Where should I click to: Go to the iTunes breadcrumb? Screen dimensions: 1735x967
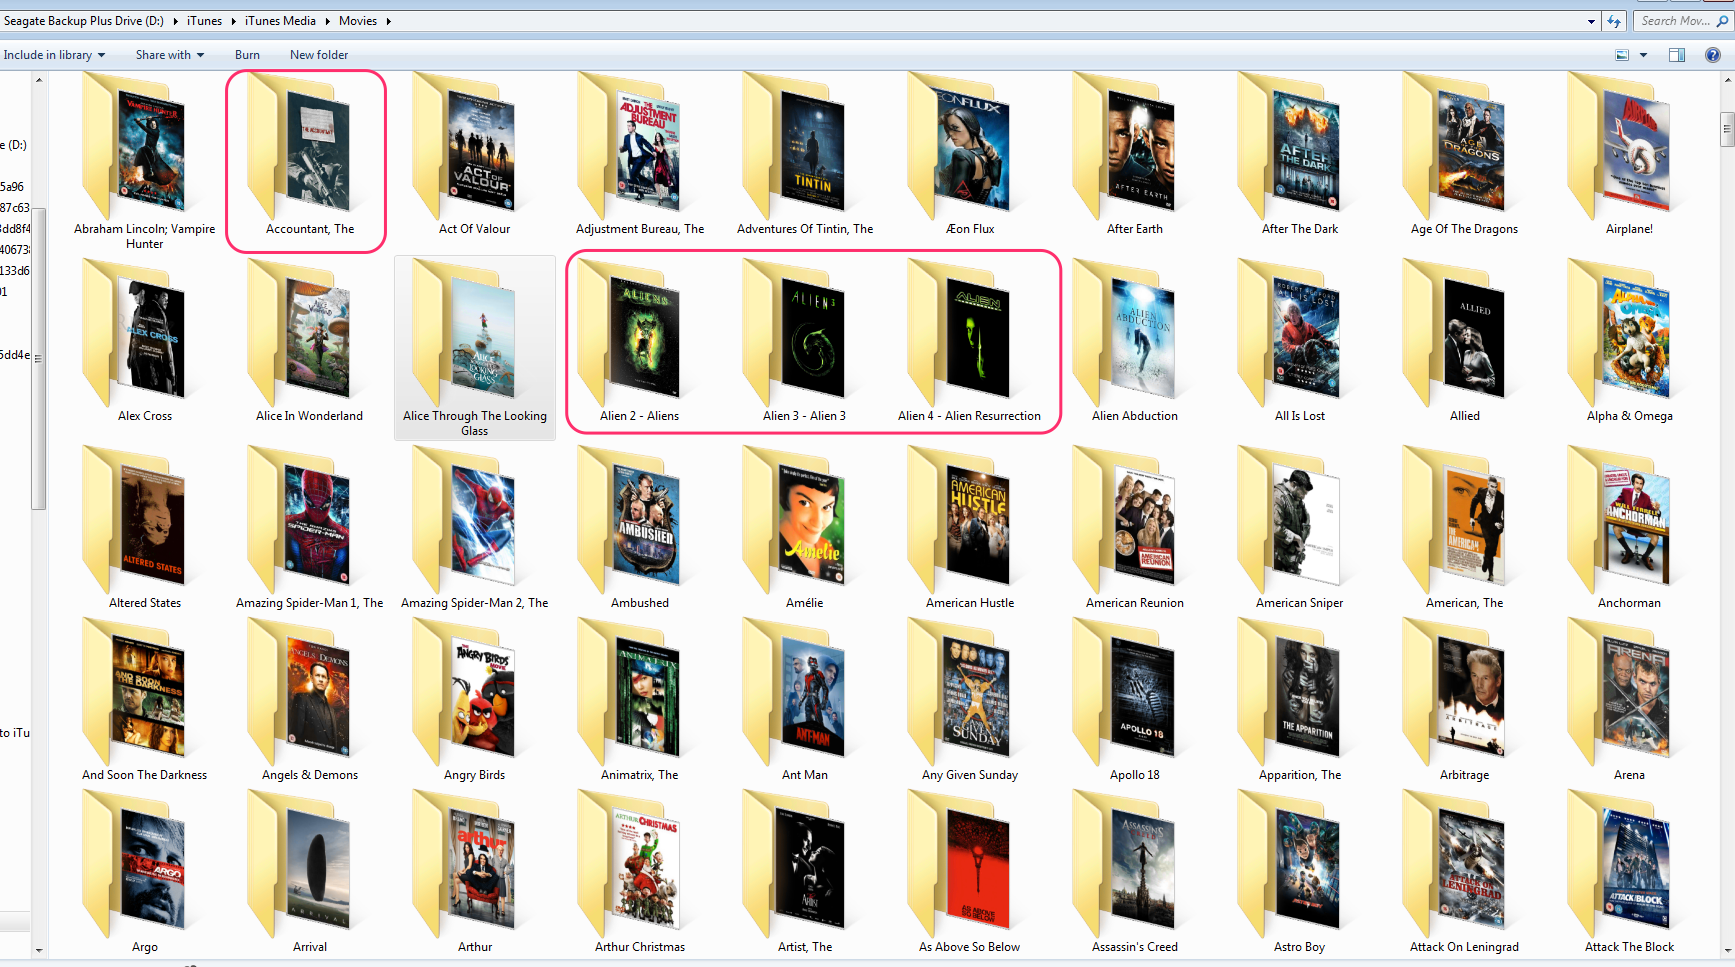pyautogui.click(x=204, y=21)
